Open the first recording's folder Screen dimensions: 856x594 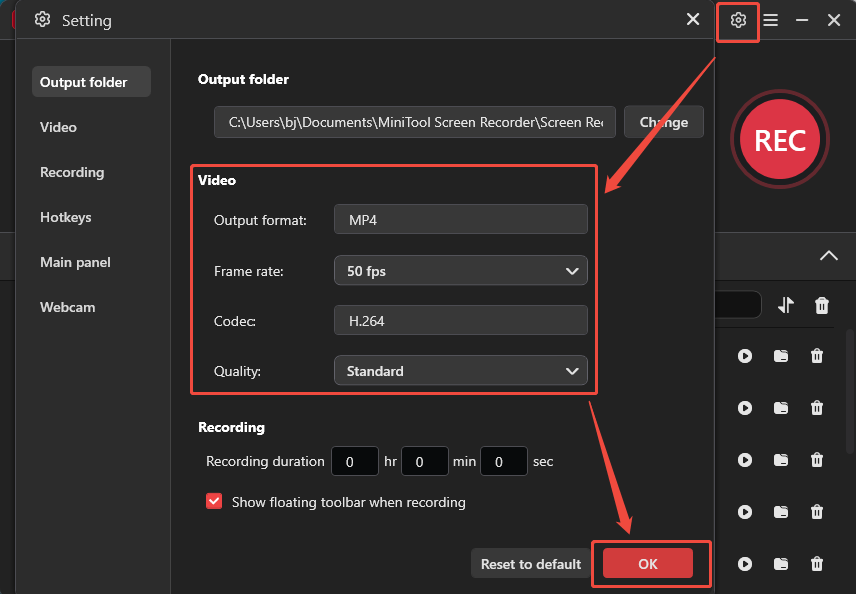click(x=783, y=356)
